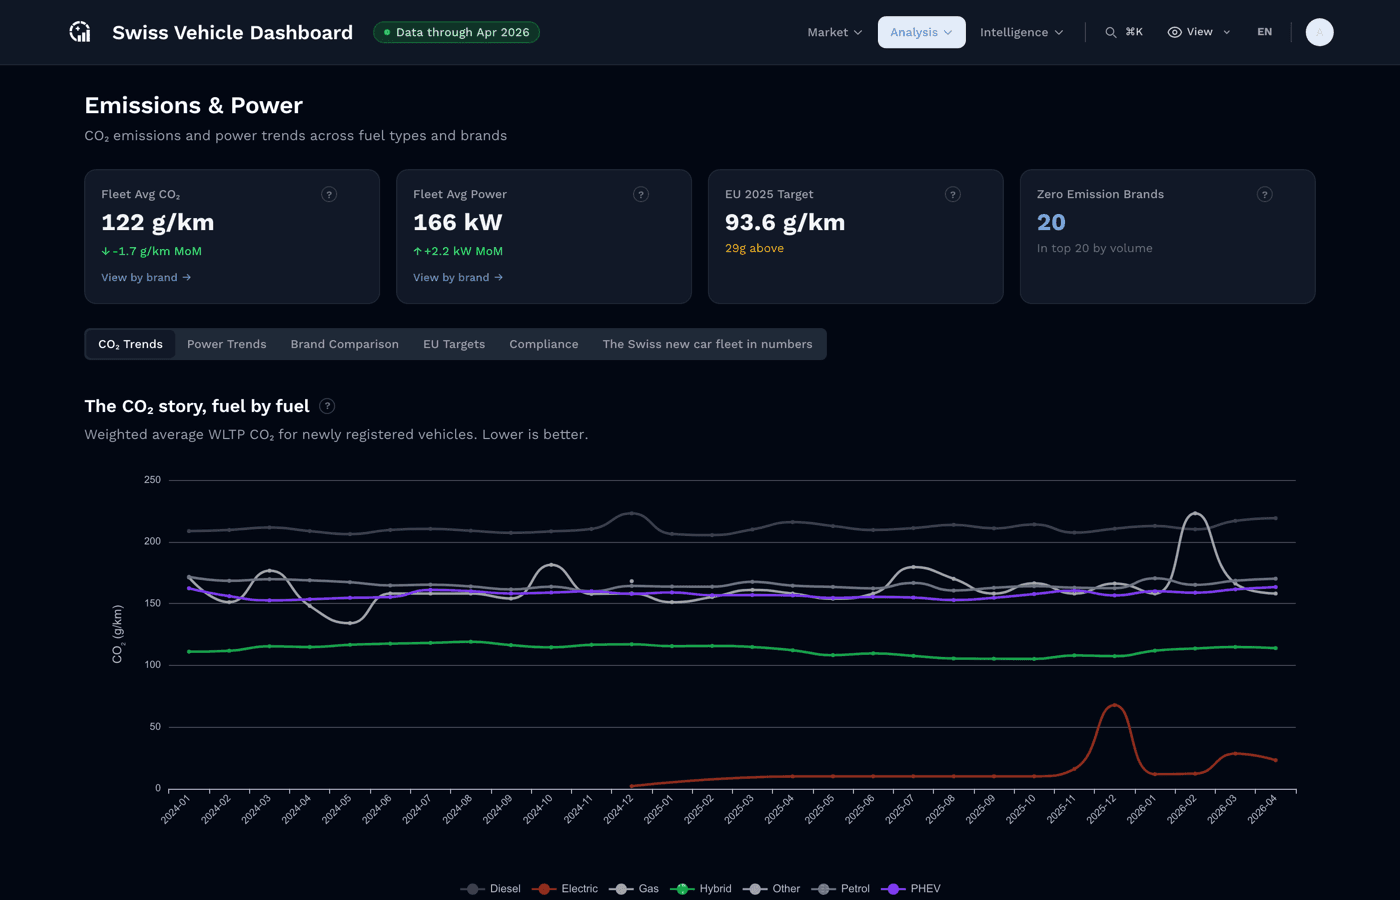Switch to the Brand Comparison tab
The height and width of the screenshot is (900, 1400).
(x=345, y=344)
